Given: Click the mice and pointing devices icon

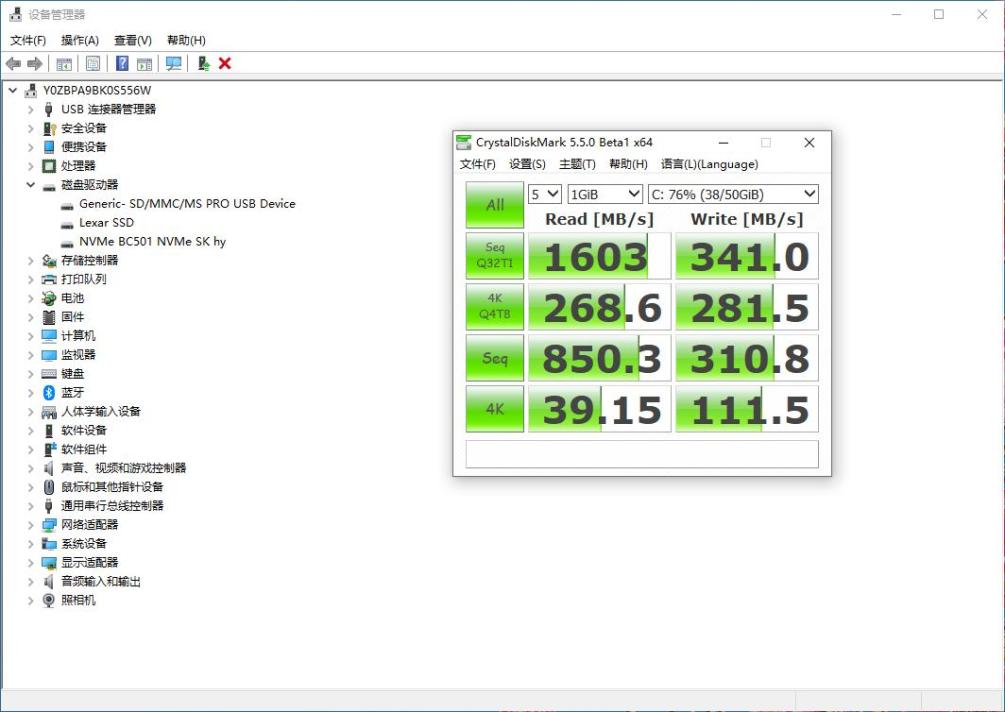Looking at the screenshot, I should (x=49, y=487).
